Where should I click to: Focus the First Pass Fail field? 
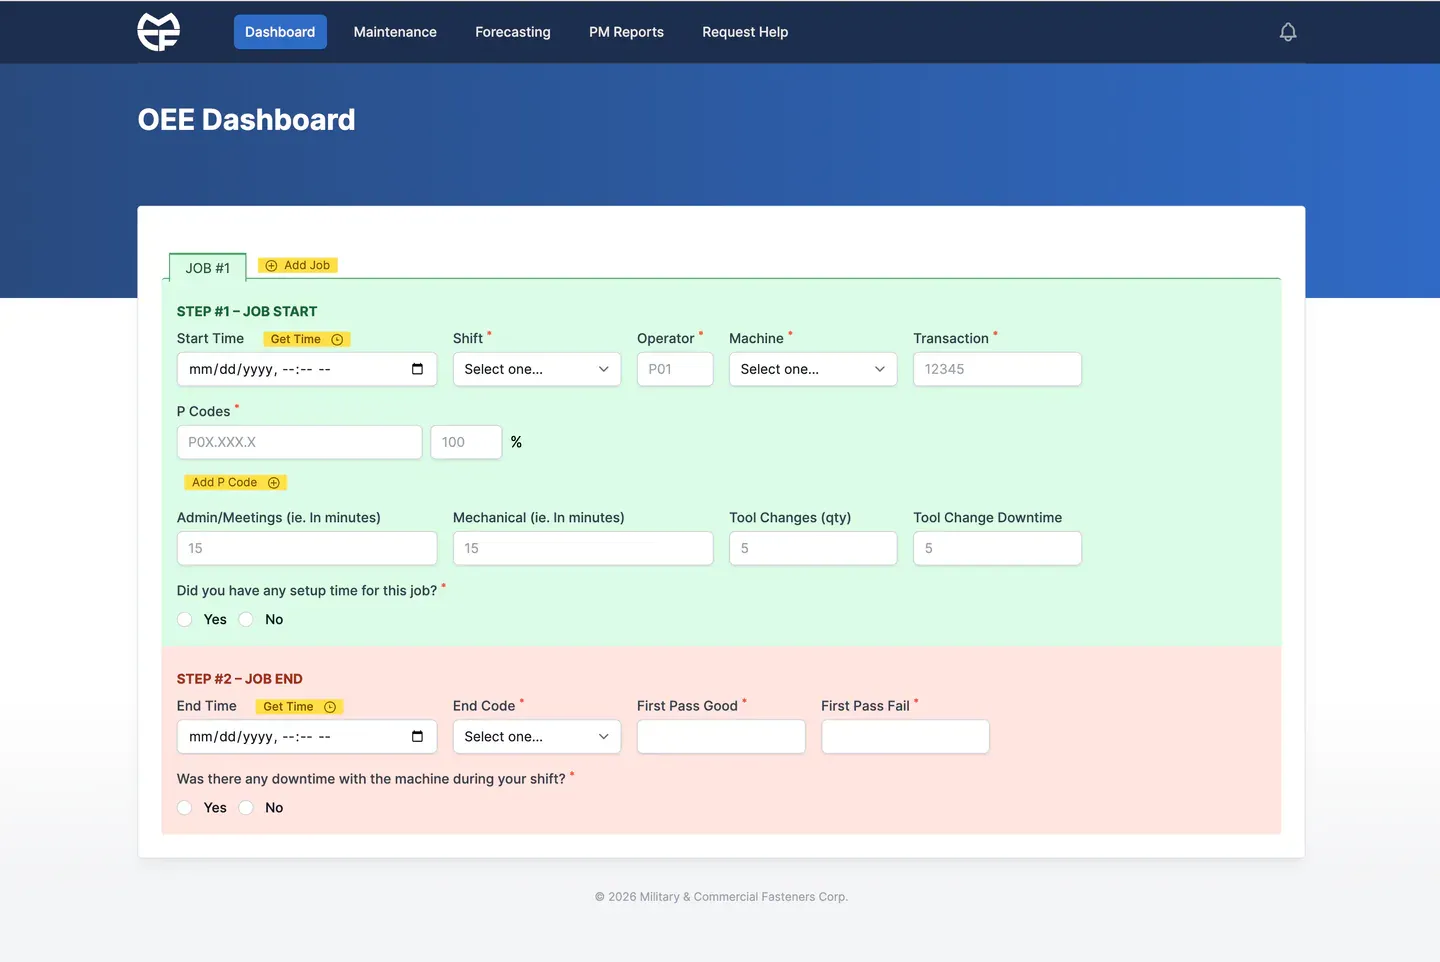tap(905, 737)
